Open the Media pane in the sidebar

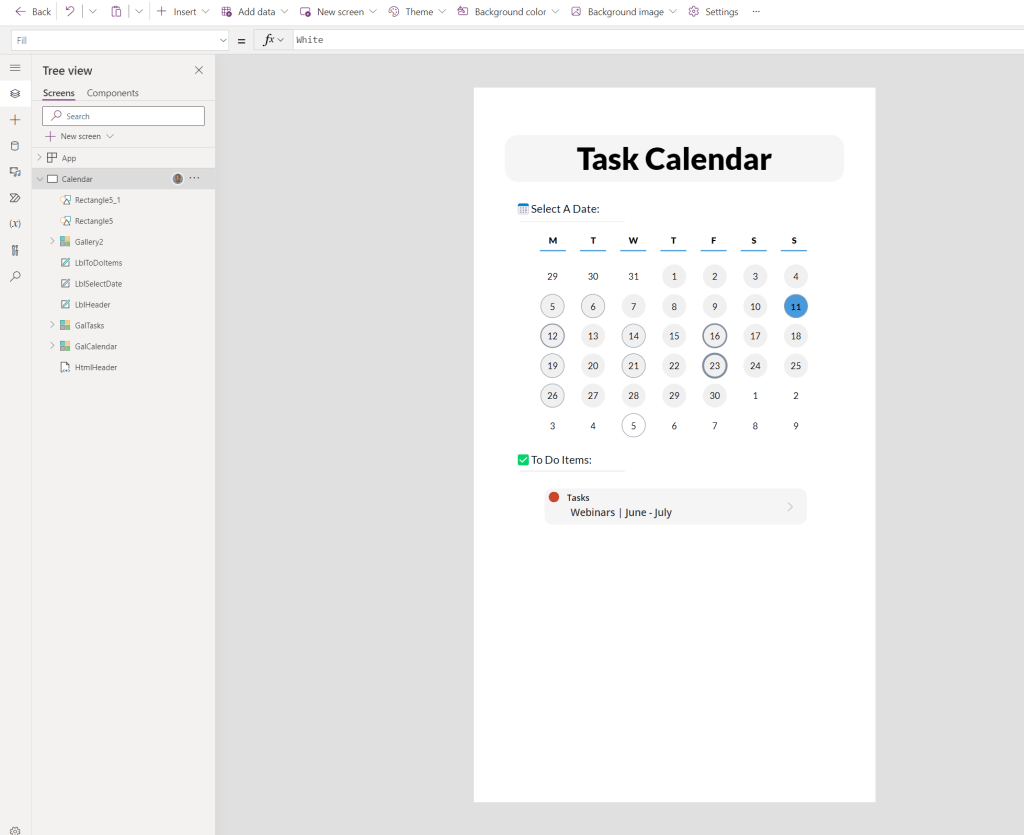click(x=15, y=172)
